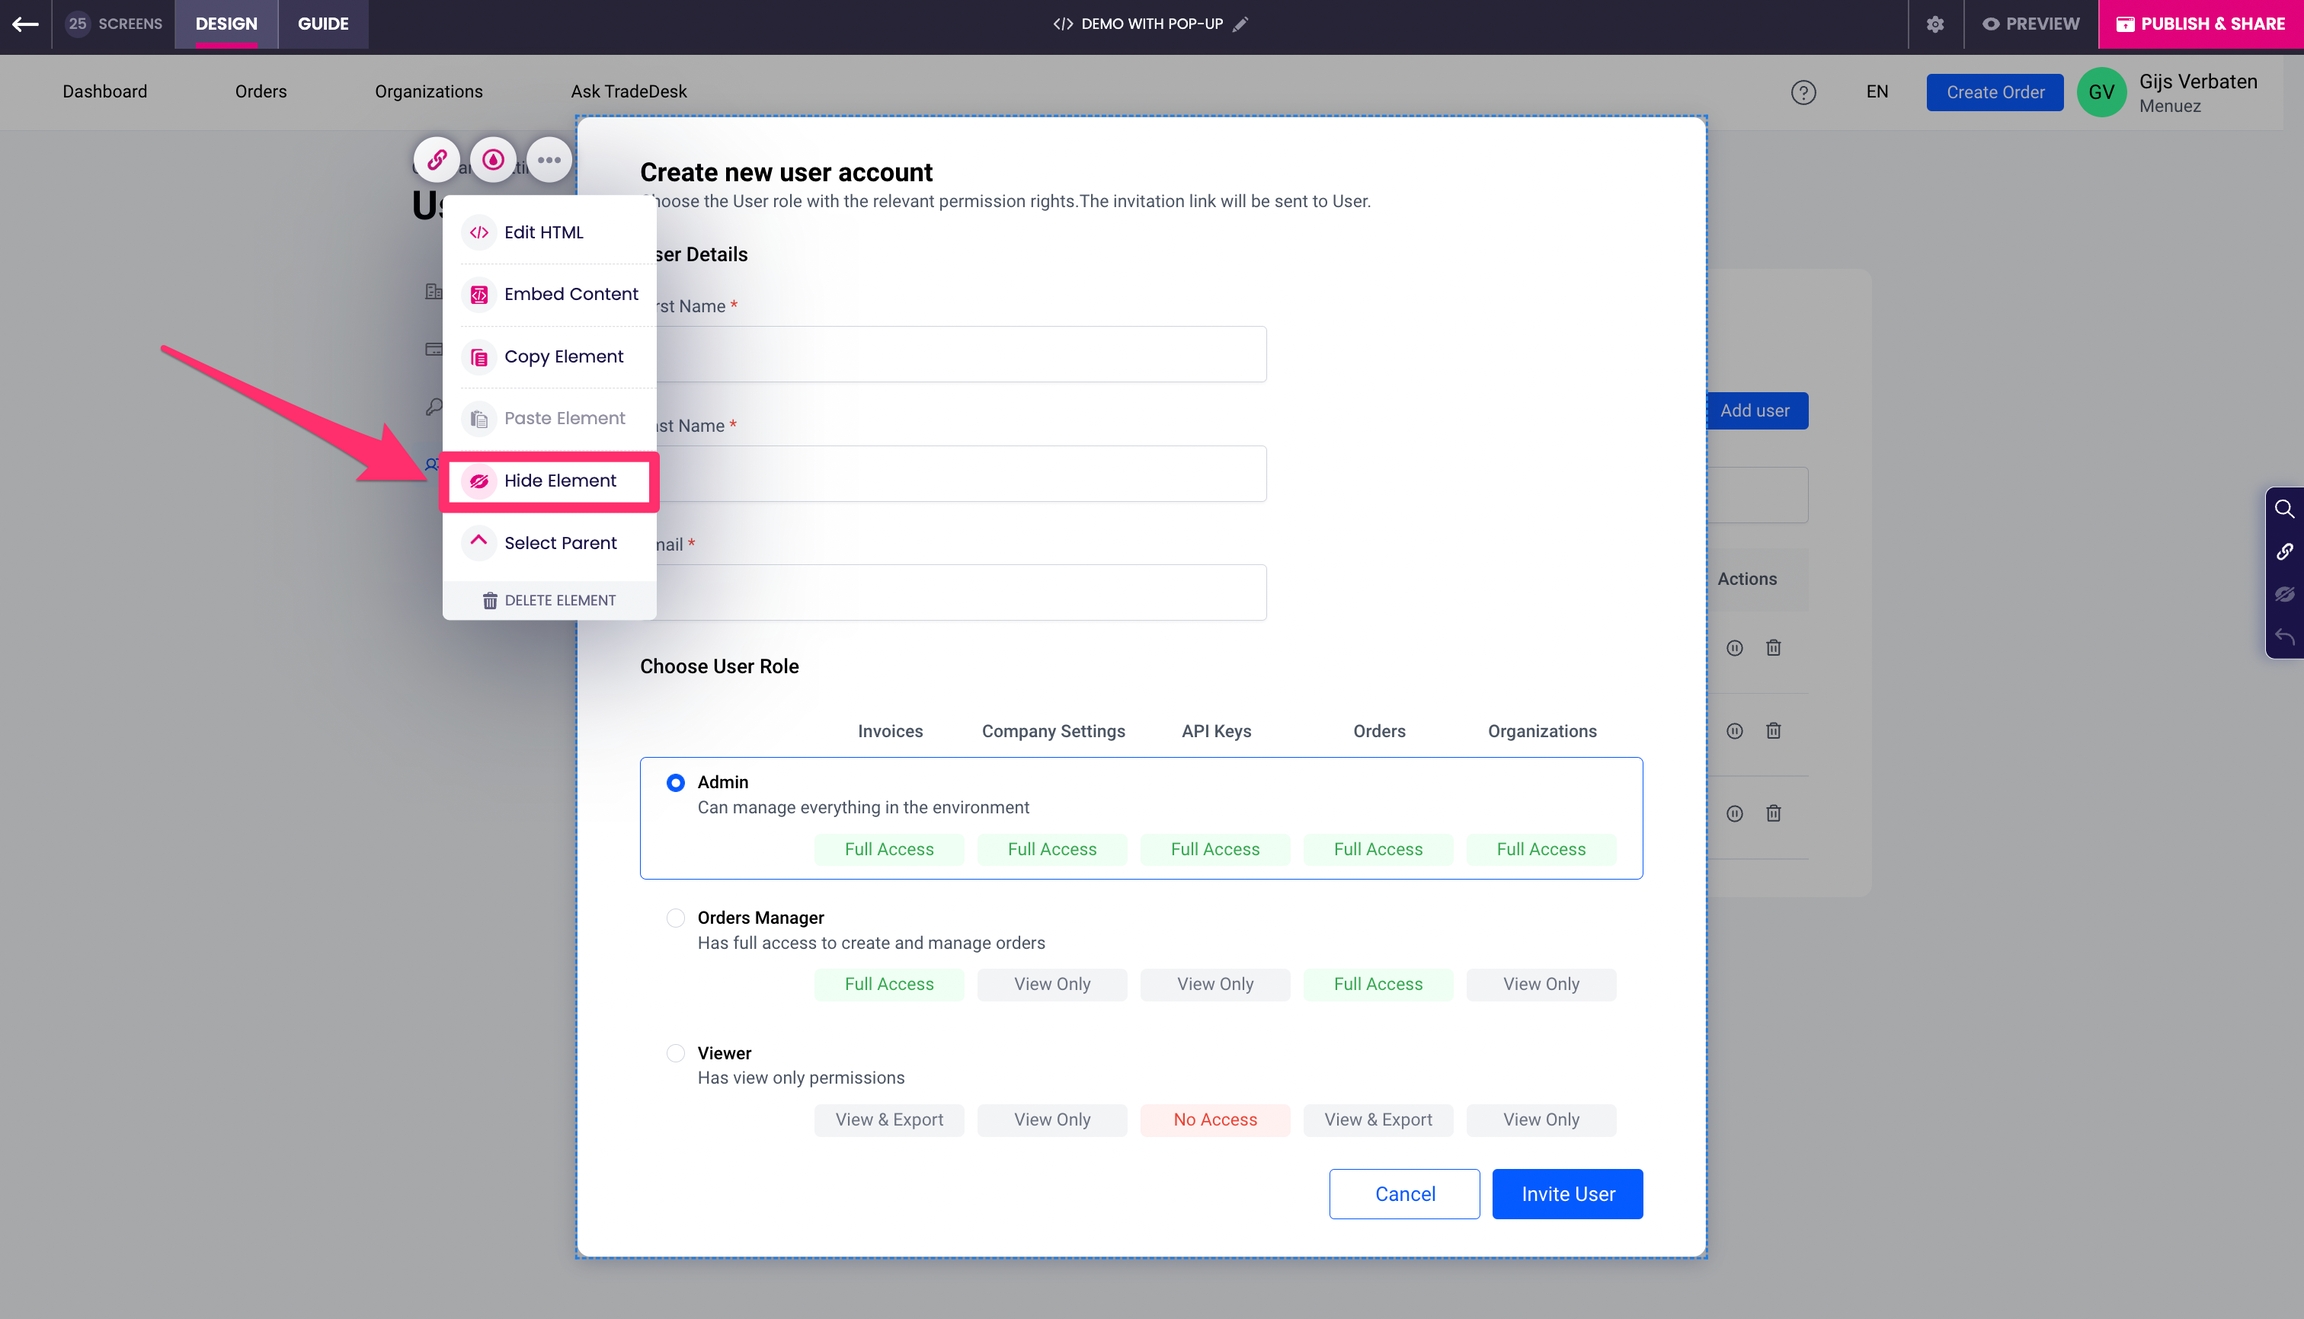The image size is (2304, 1319).
Task: Click the link icon in floating toolbar
Action: [x=437, y=160]
